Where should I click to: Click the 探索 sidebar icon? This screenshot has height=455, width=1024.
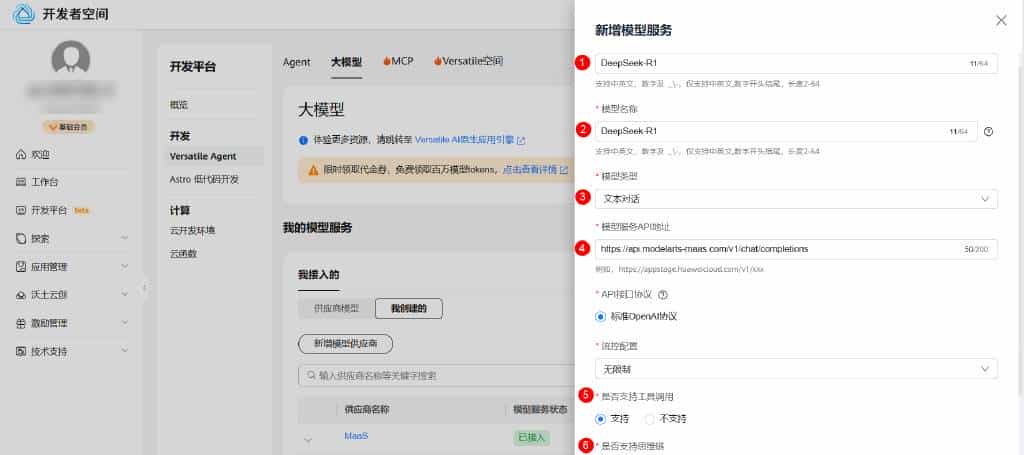coord(20,239)
